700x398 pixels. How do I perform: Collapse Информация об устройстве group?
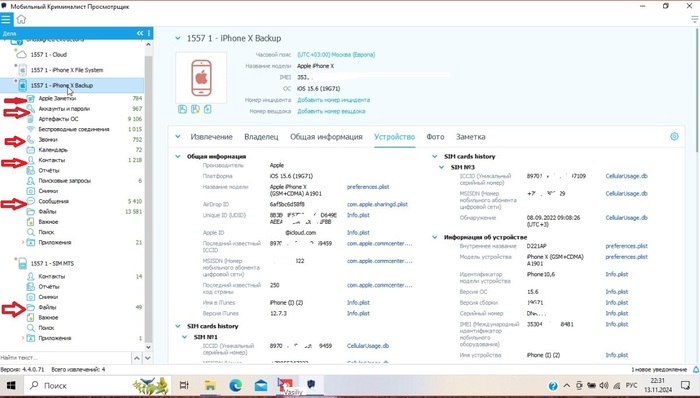[x=434, y=237]
